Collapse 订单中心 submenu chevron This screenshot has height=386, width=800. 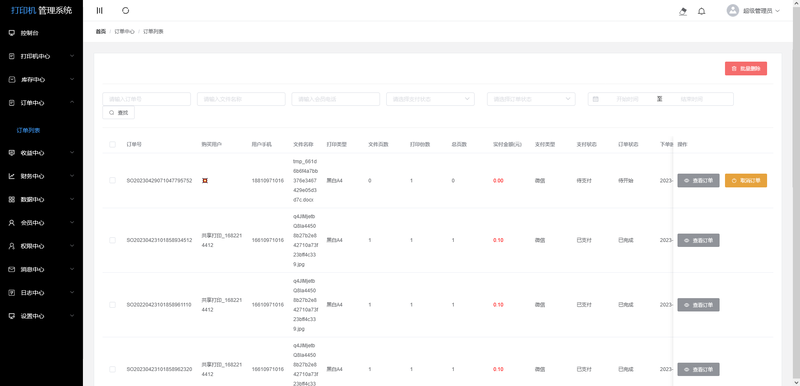[72, 103]
